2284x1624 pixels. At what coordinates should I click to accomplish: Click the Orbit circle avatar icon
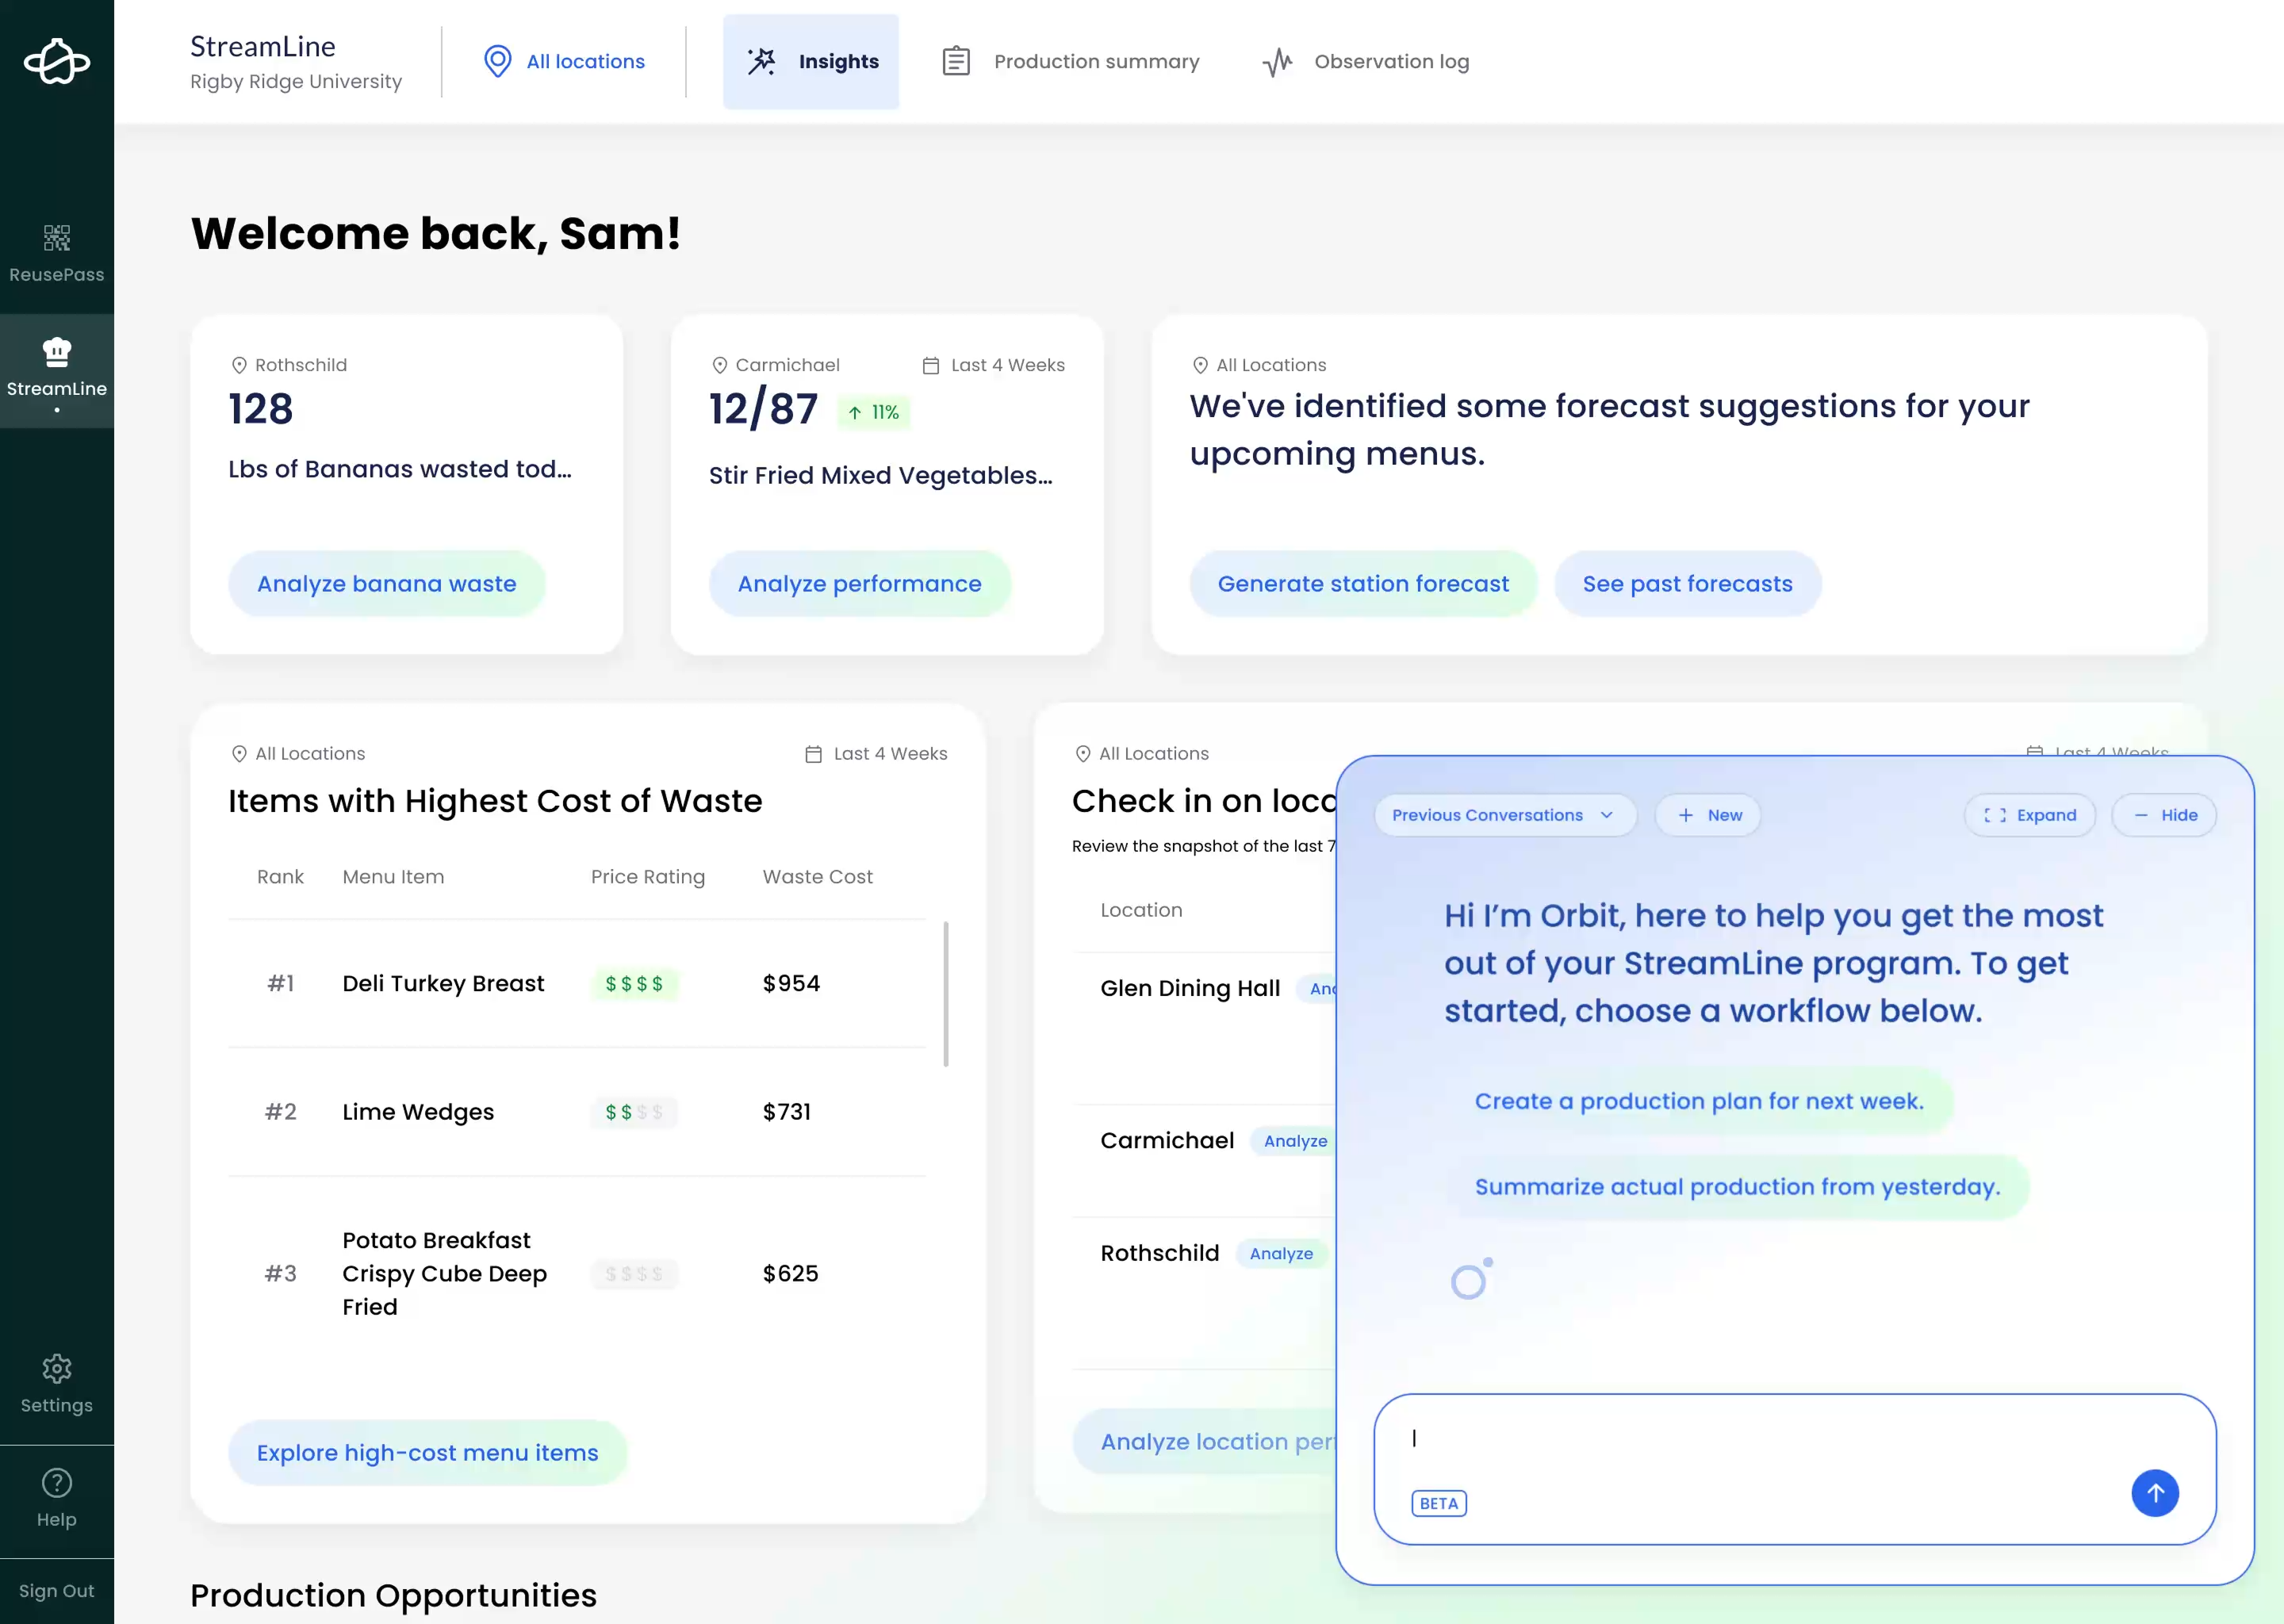point(1471,1279)
